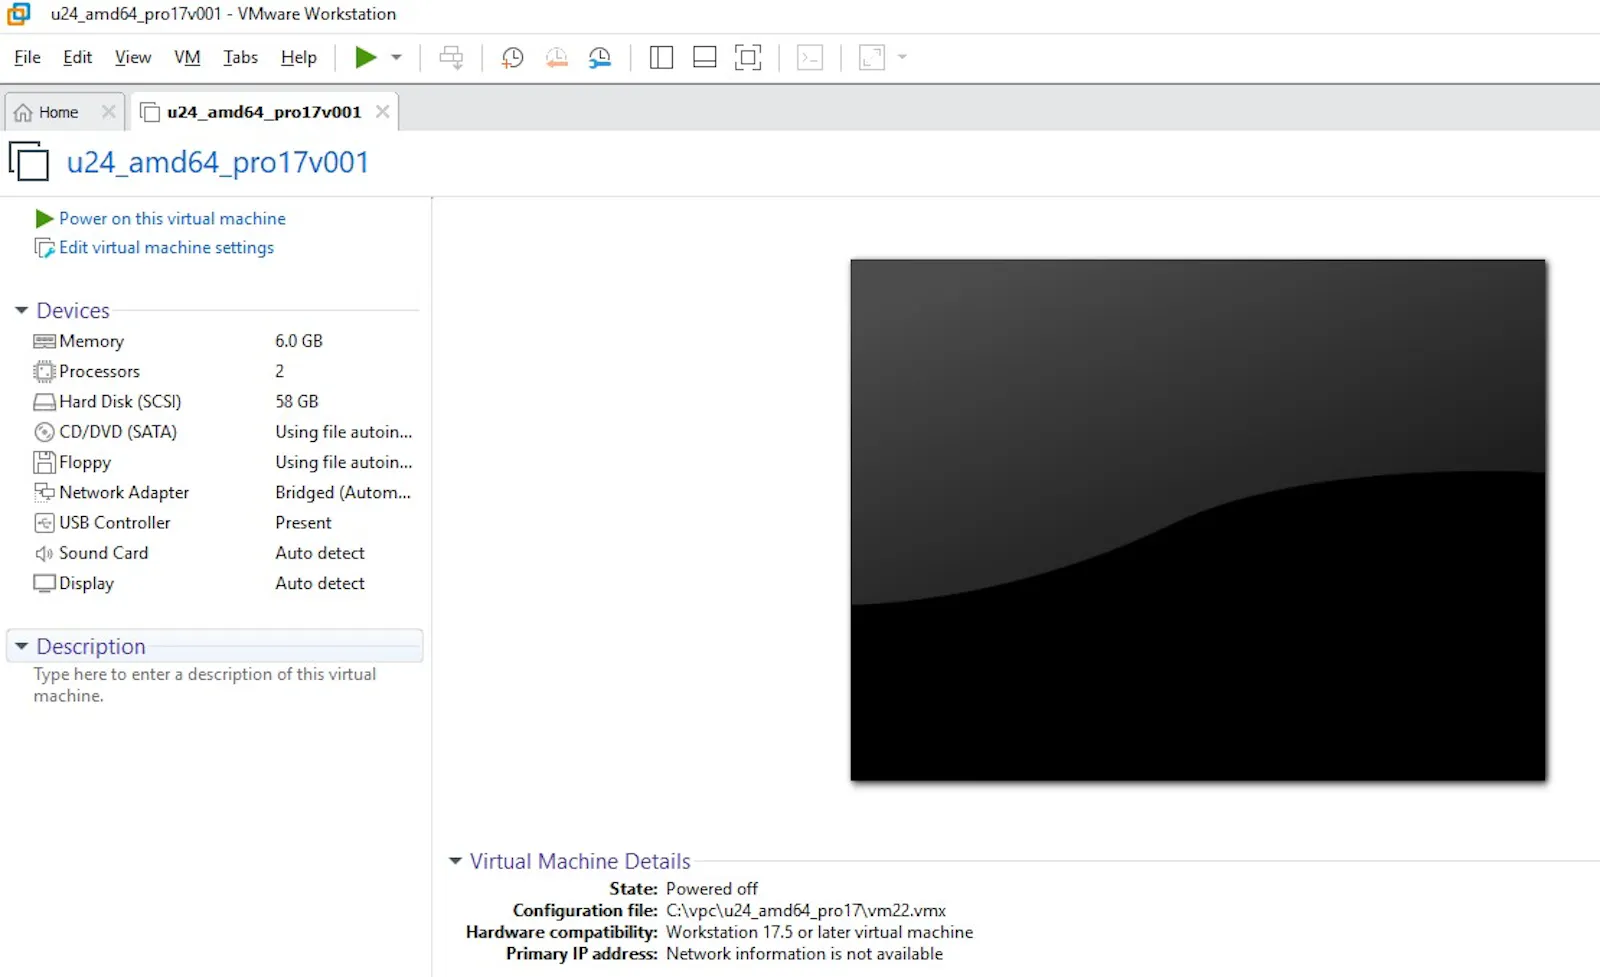Toggle the thumbnail bar icon

point(704,58)
